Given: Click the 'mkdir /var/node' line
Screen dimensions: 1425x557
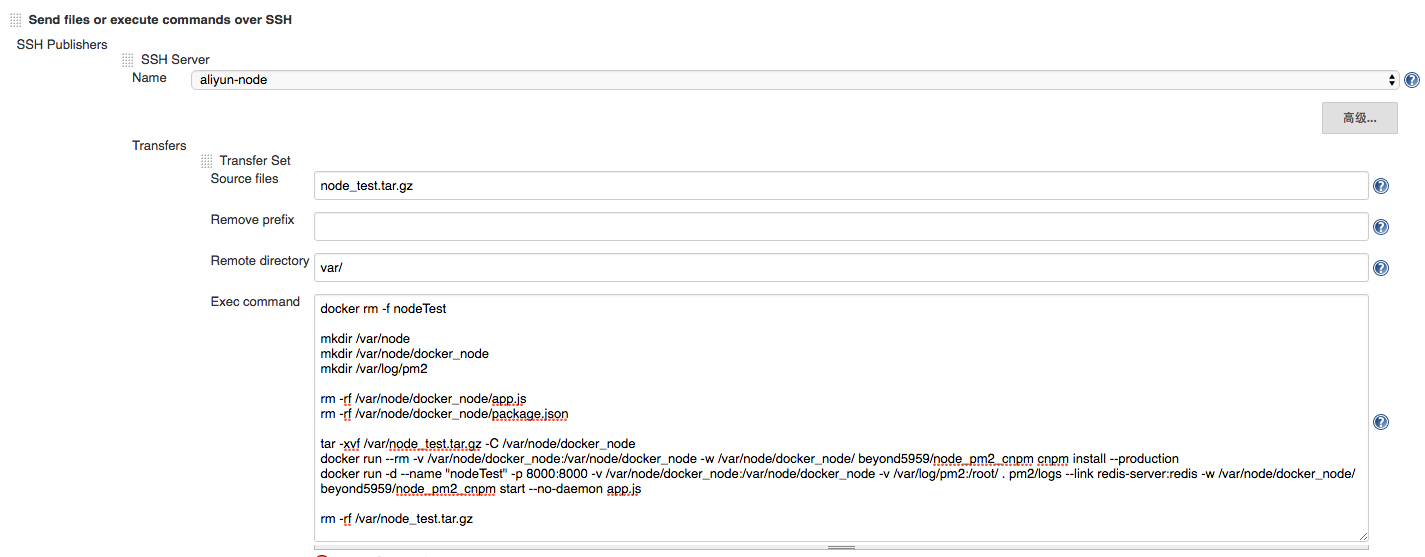Looking at the screenshot, I should click(x=365, y=339).
